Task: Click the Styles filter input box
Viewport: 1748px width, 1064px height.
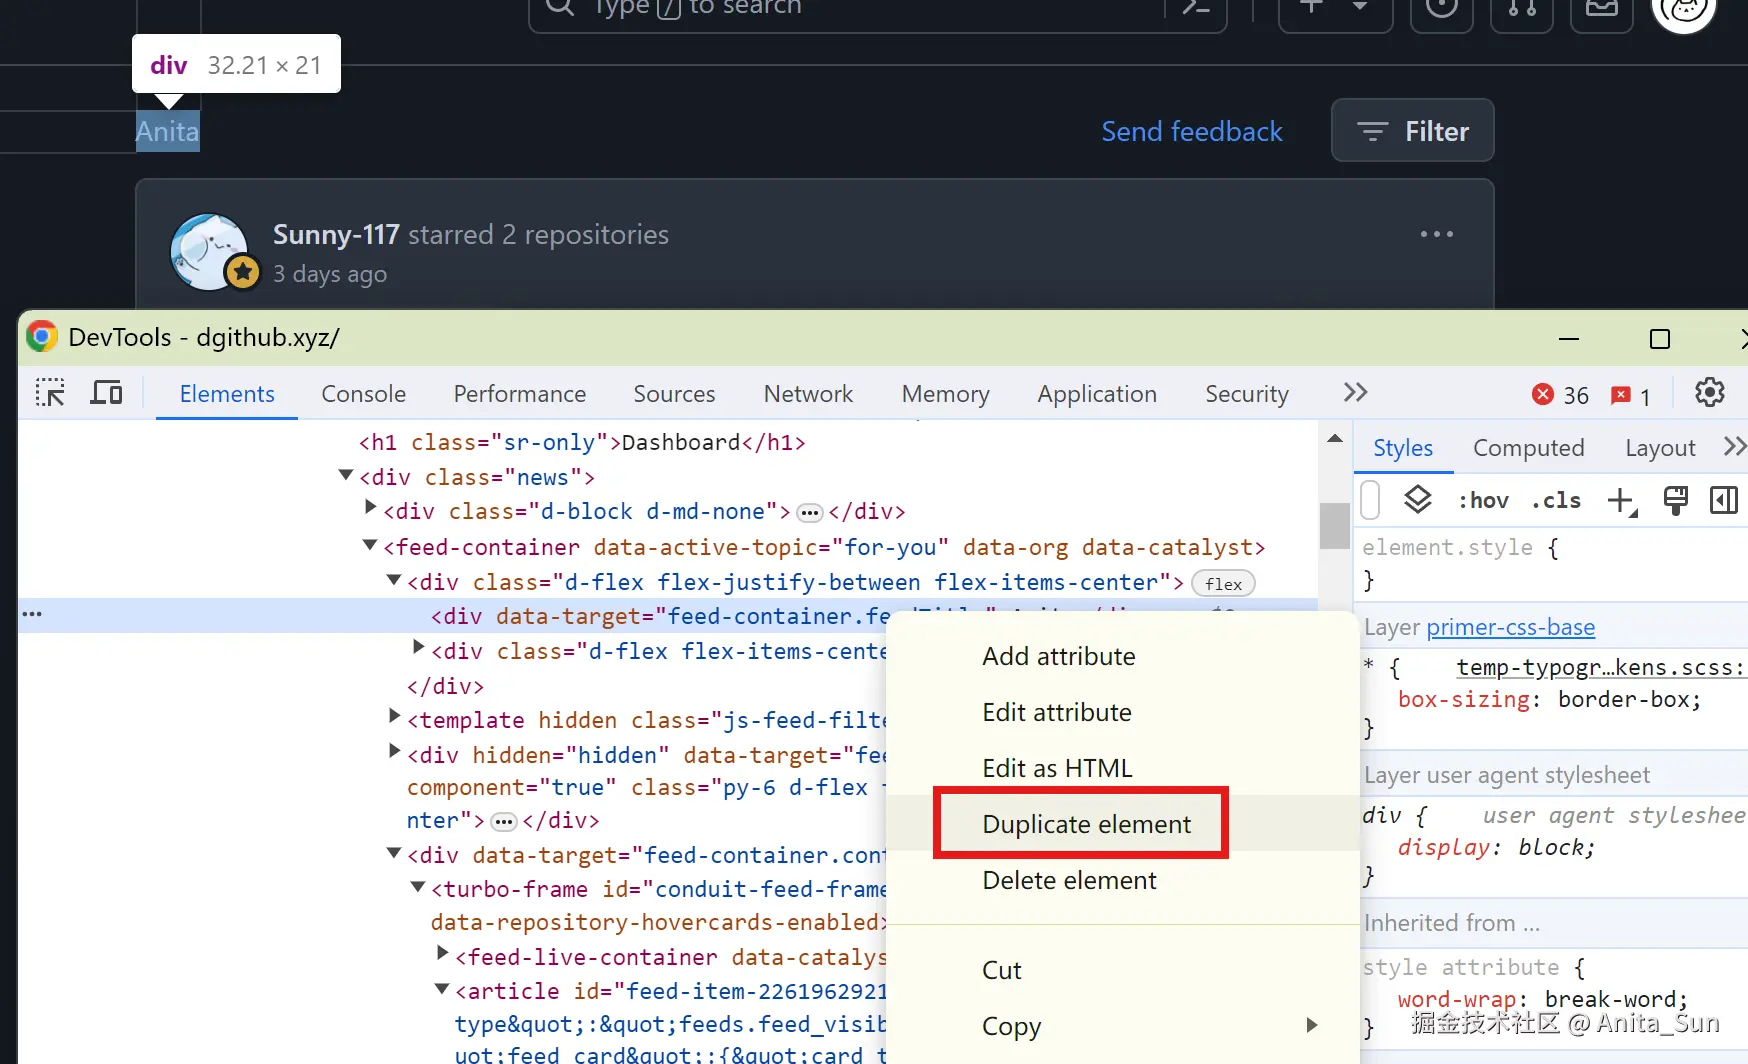Action: [x=1371, y=500]
